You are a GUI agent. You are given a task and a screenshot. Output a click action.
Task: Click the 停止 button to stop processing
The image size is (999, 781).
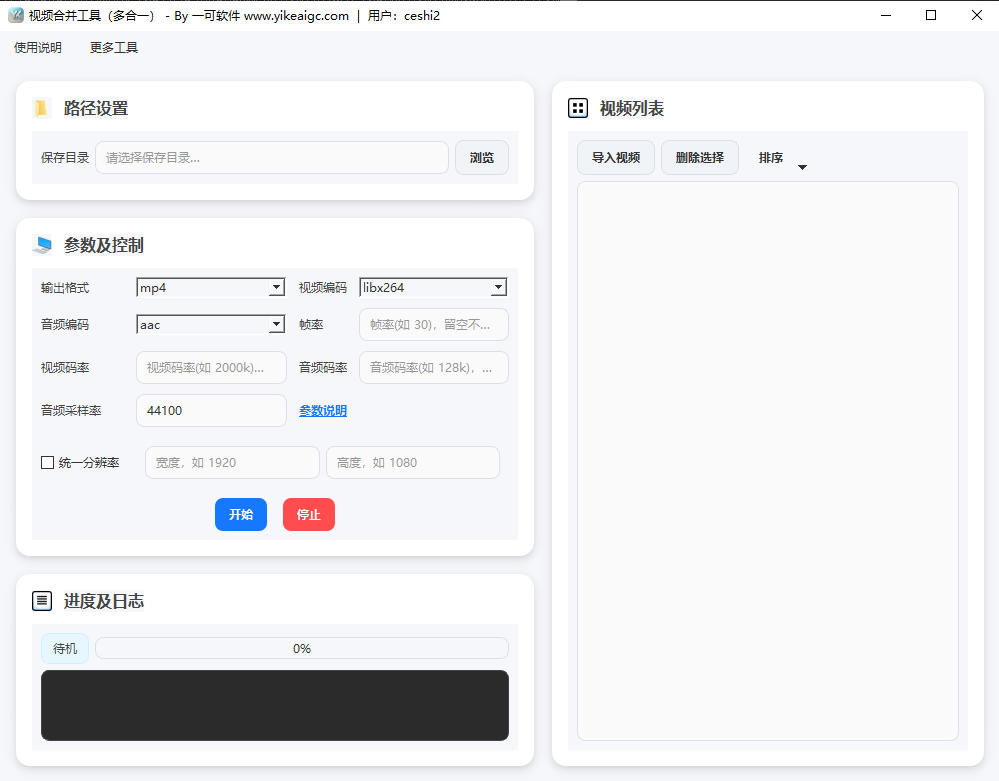[x=308, y=514]
